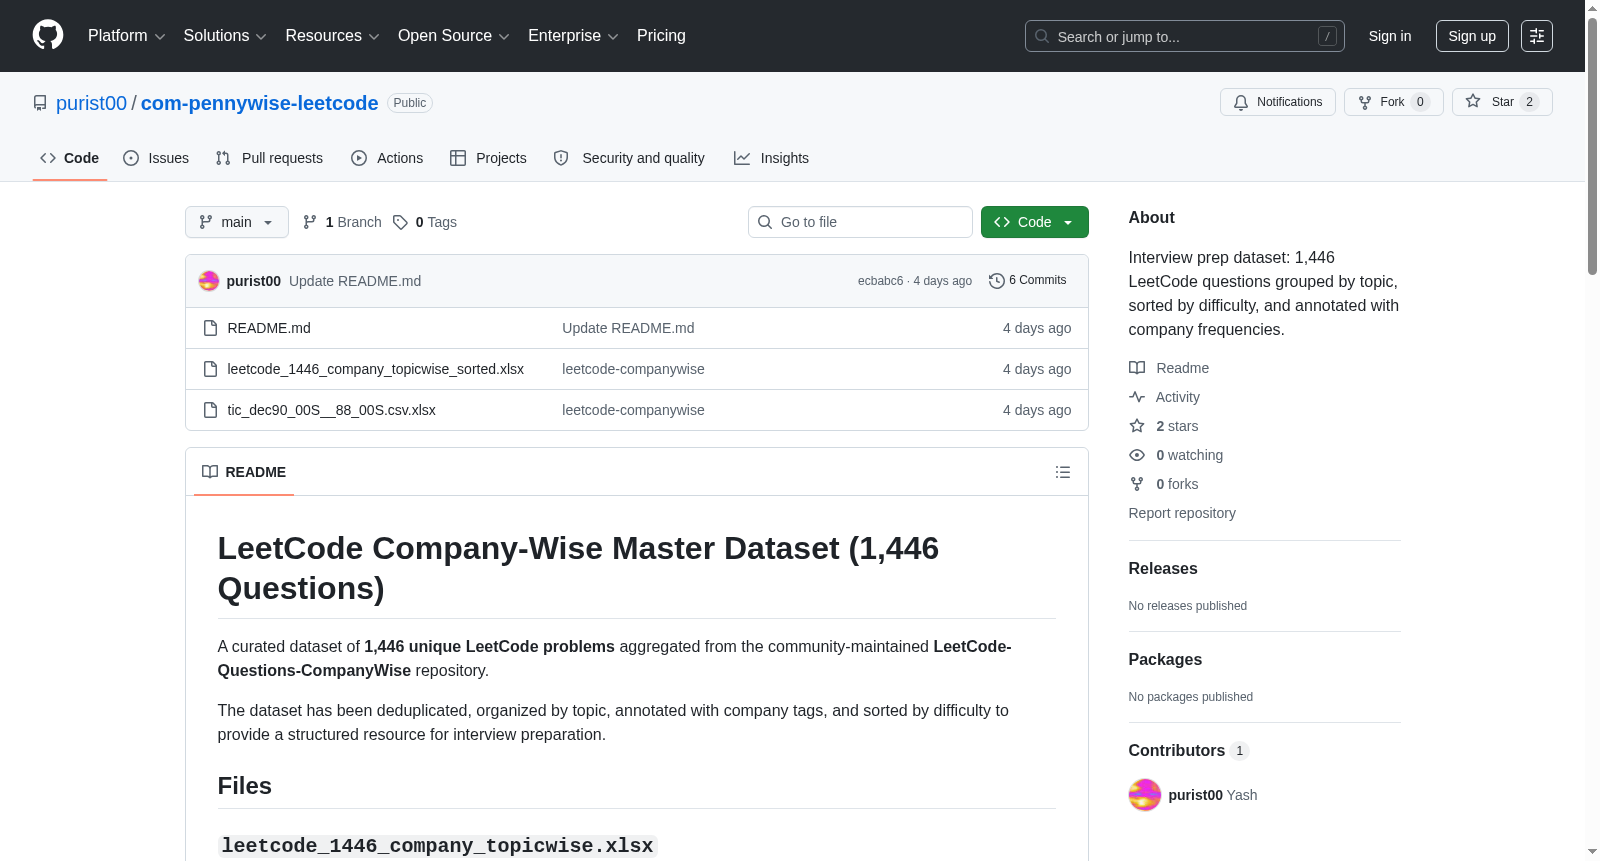
Task: View the Tags list
Action: click(425, 222)
